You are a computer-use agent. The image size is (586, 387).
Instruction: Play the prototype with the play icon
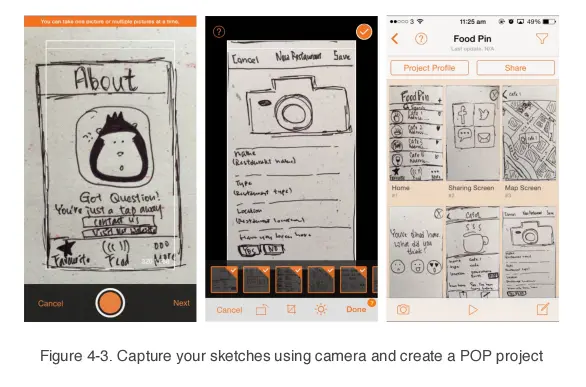pyautogui.click(x=473, y=310)
